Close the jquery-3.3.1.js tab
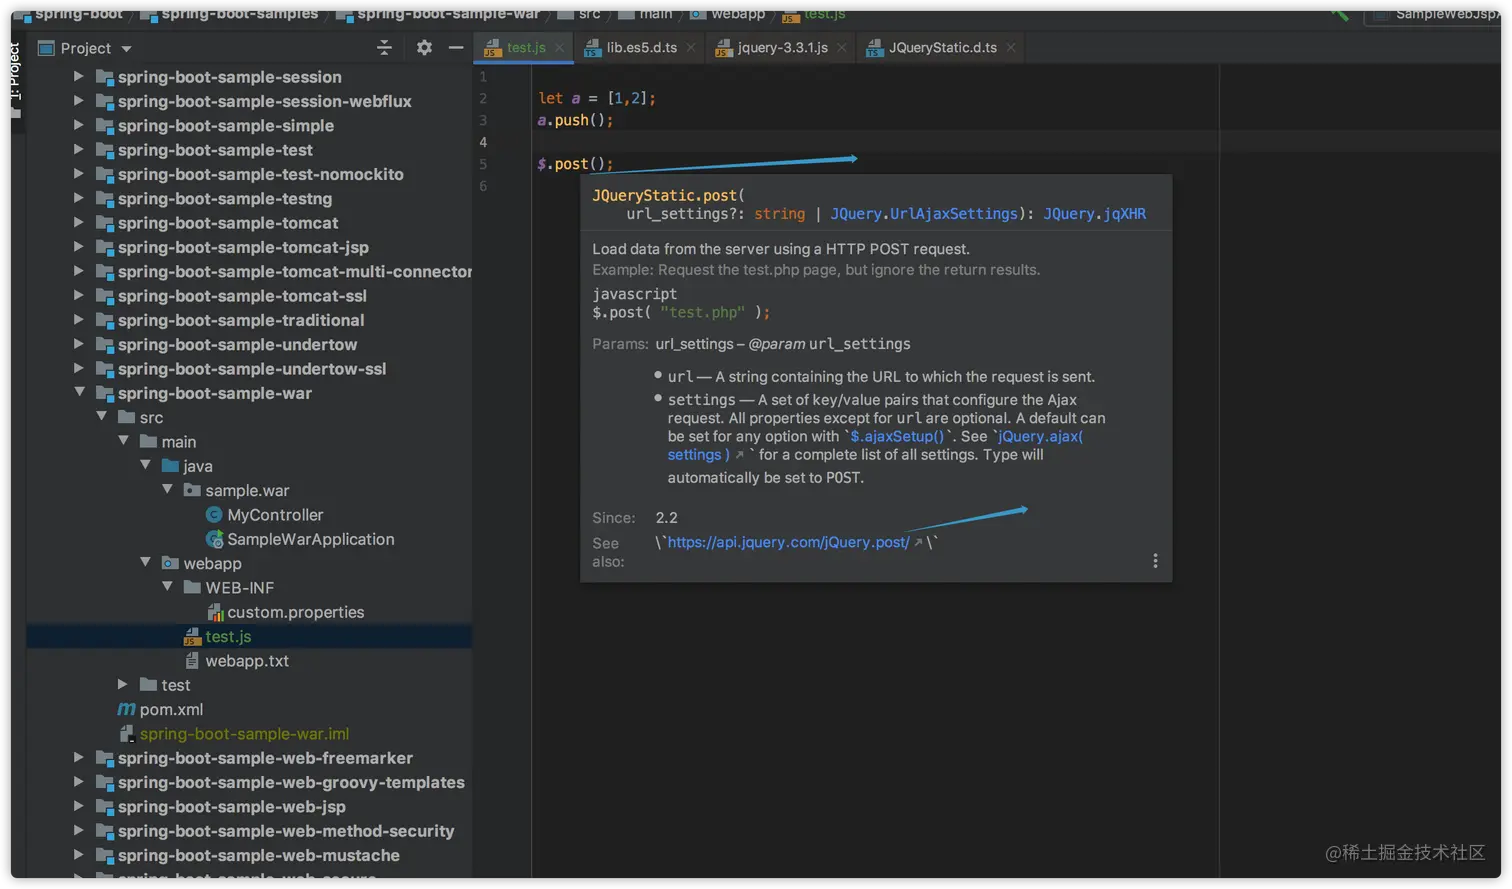This screenshot has width=1512, height=889. click(841, 48)
